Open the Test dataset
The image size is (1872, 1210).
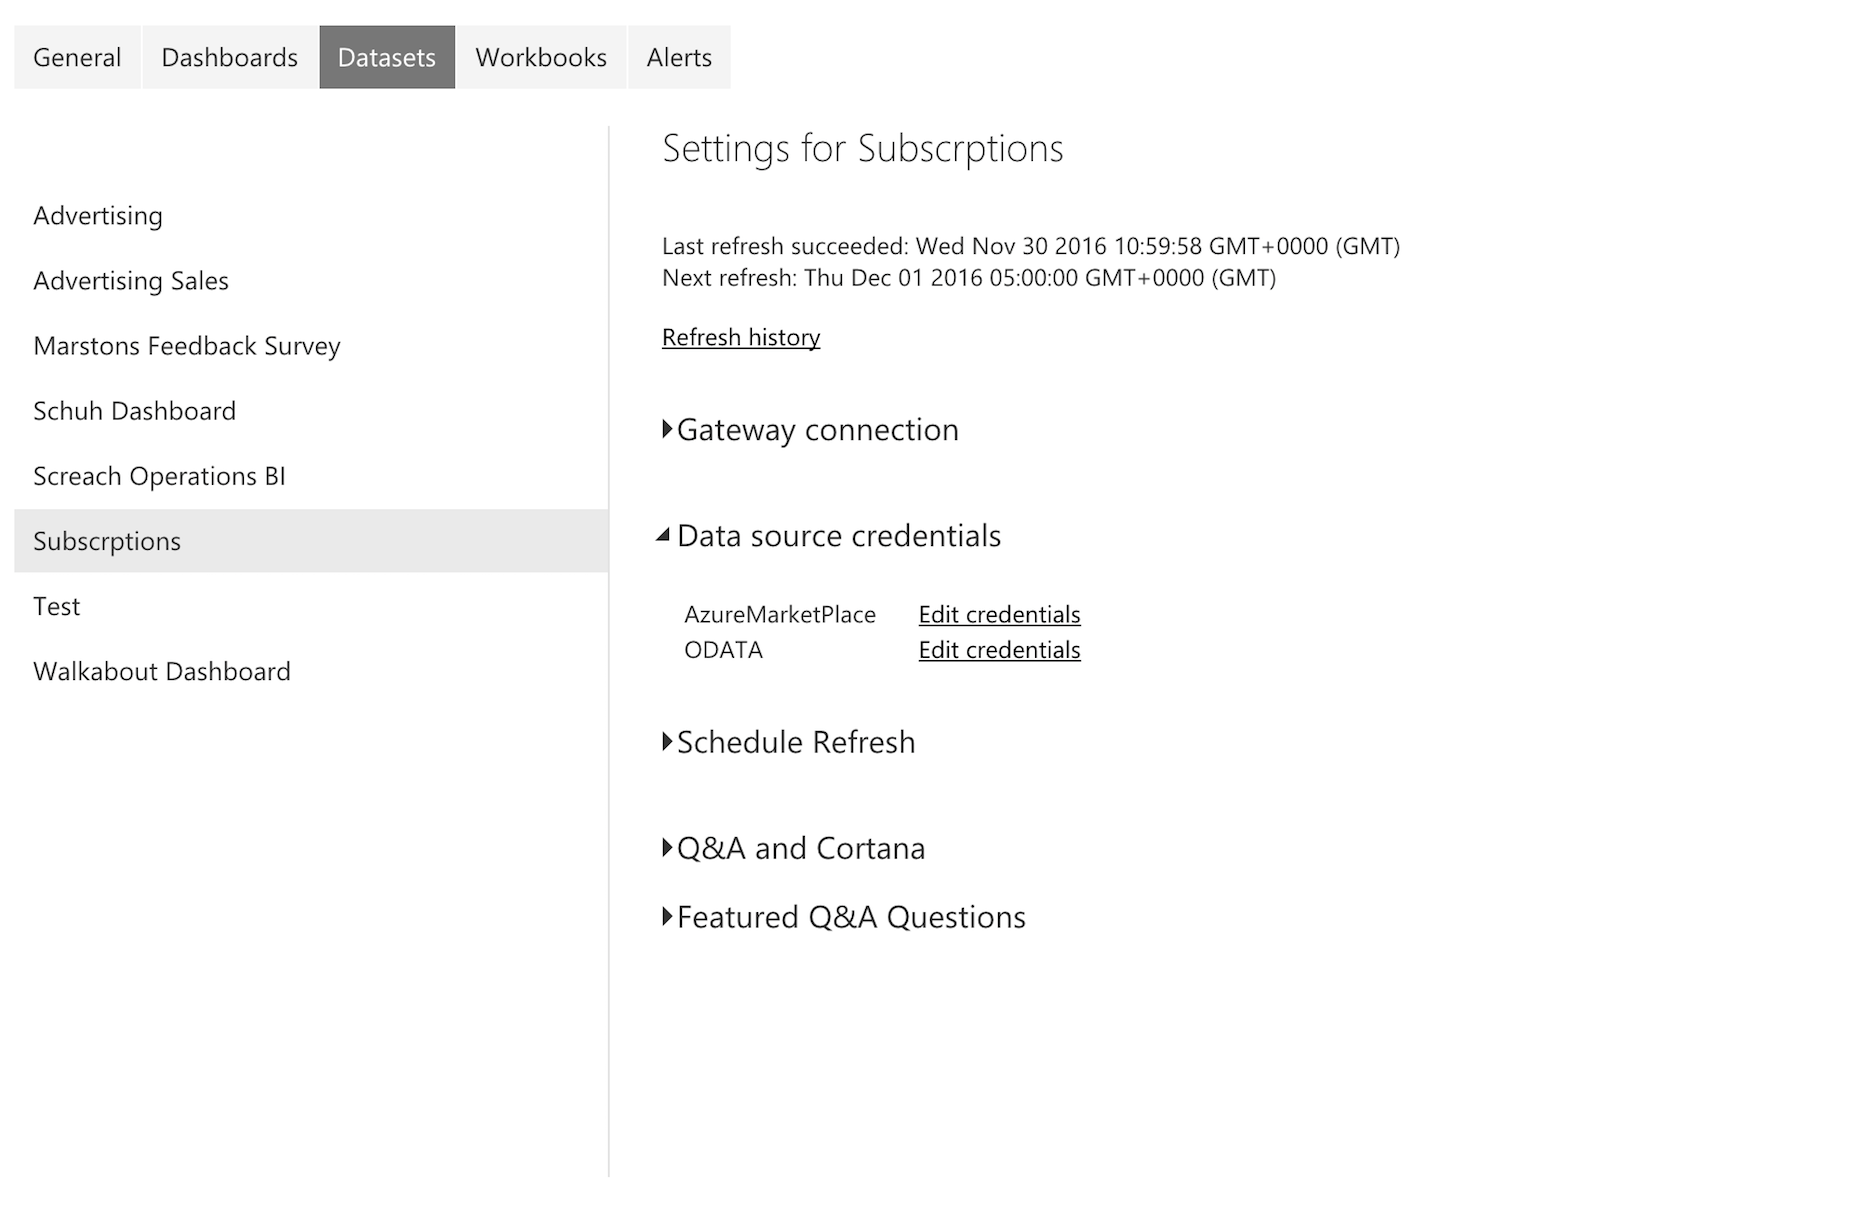(311, 606)
